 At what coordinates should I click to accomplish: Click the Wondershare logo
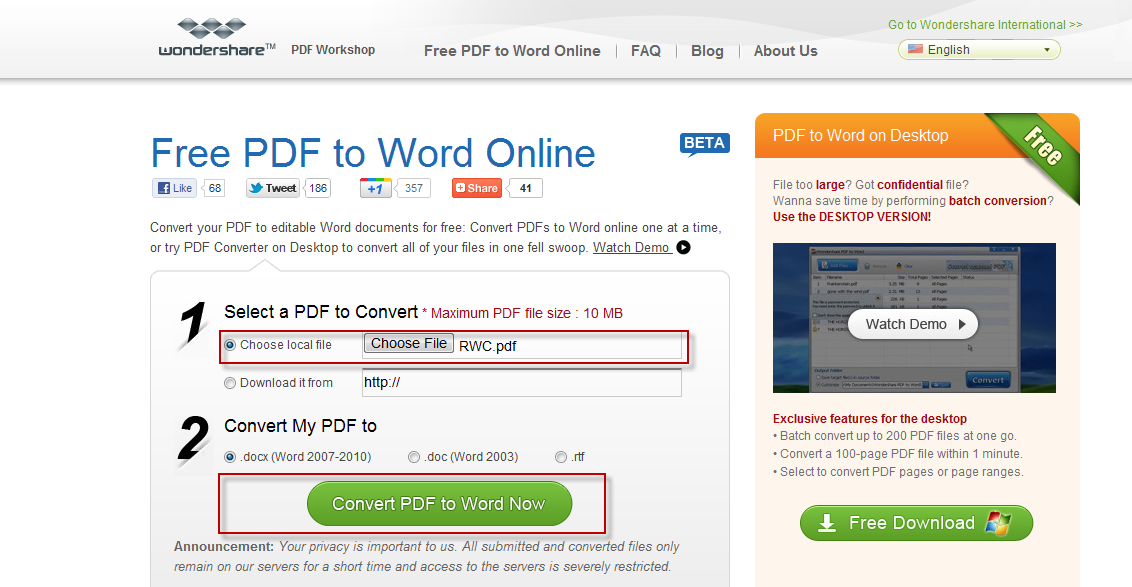(217, 38)
